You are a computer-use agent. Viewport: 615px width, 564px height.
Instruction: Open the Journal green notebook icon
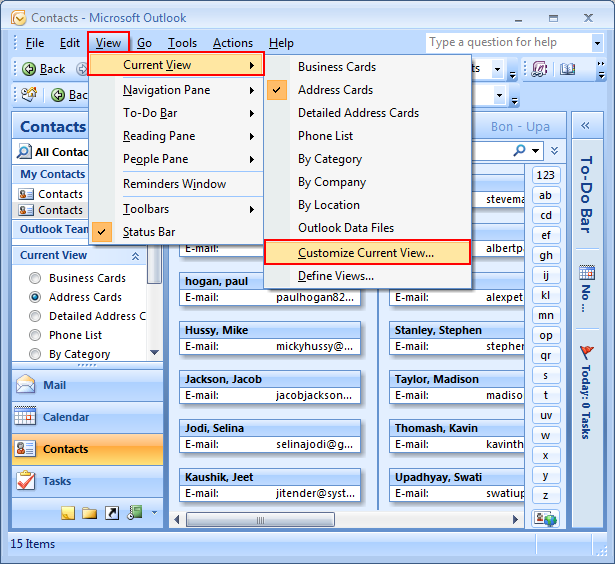click(x=135, y=512)
